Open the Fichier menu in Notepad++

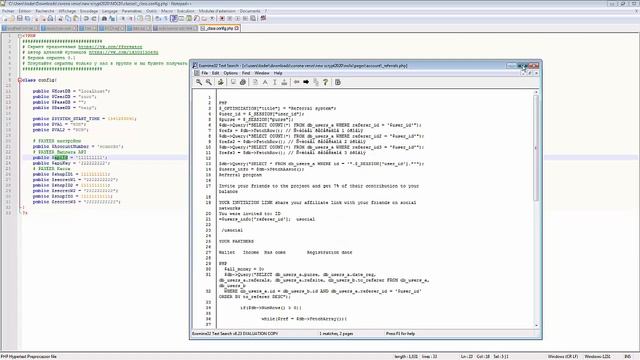pyautogui.click(x=8, y=11)
